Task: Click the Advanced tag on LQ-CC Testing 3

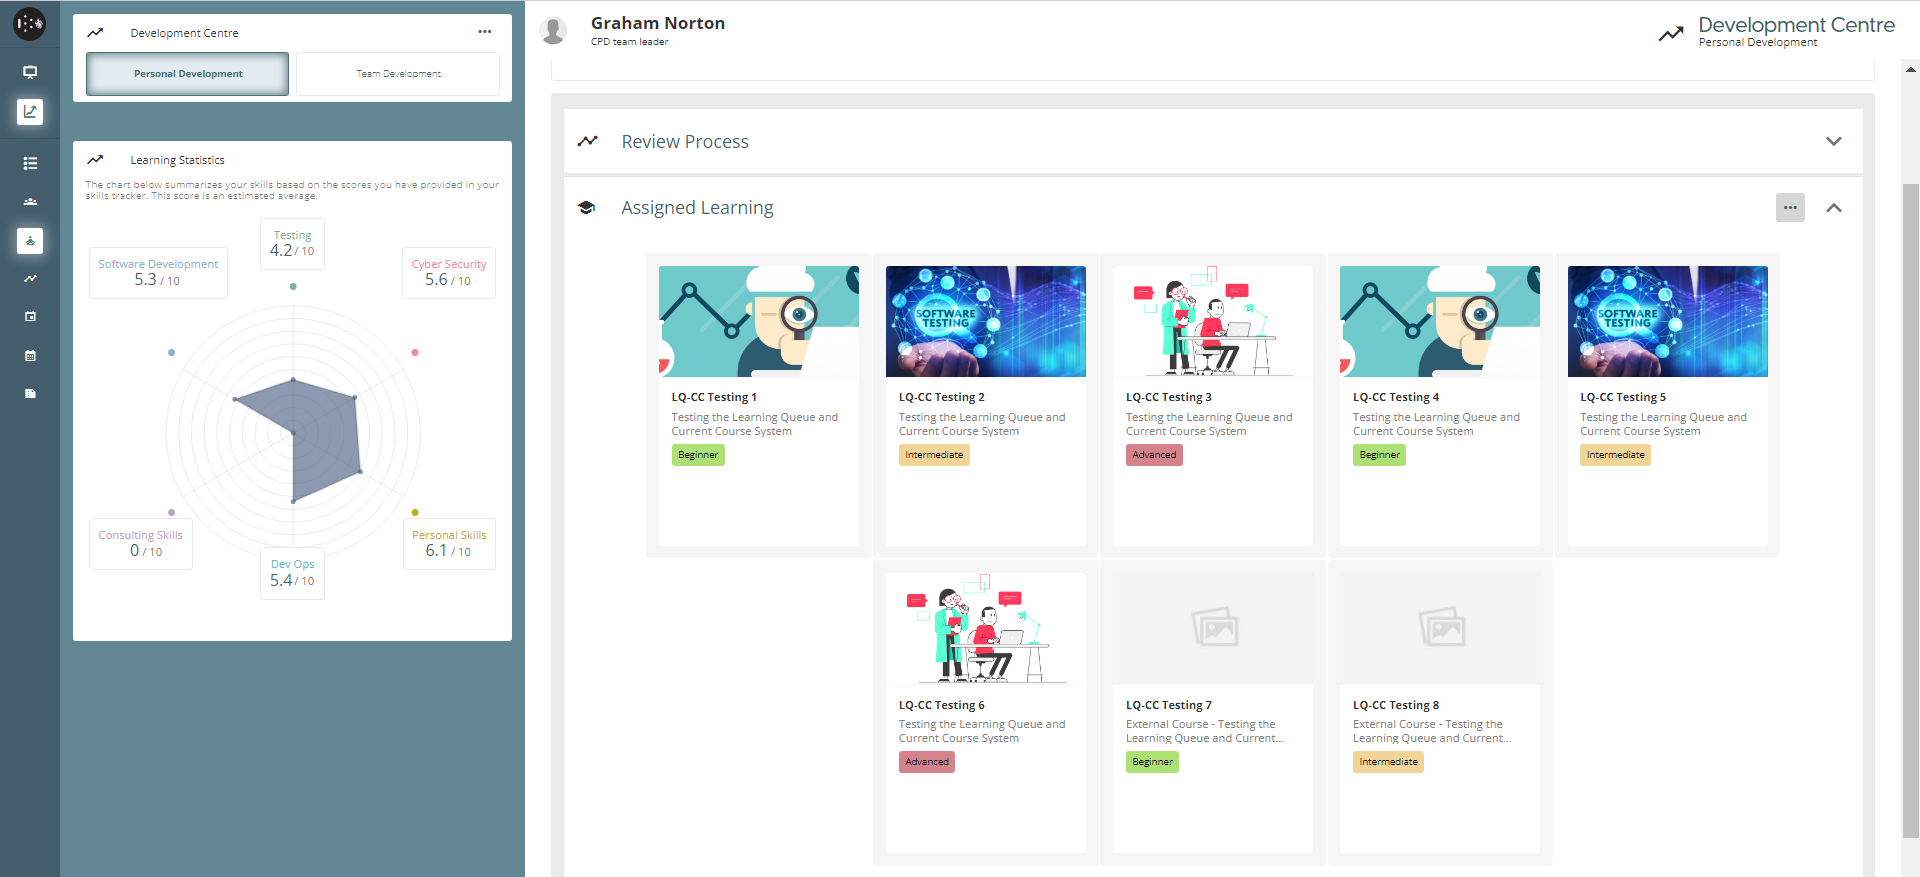Action: point(1154,455)
